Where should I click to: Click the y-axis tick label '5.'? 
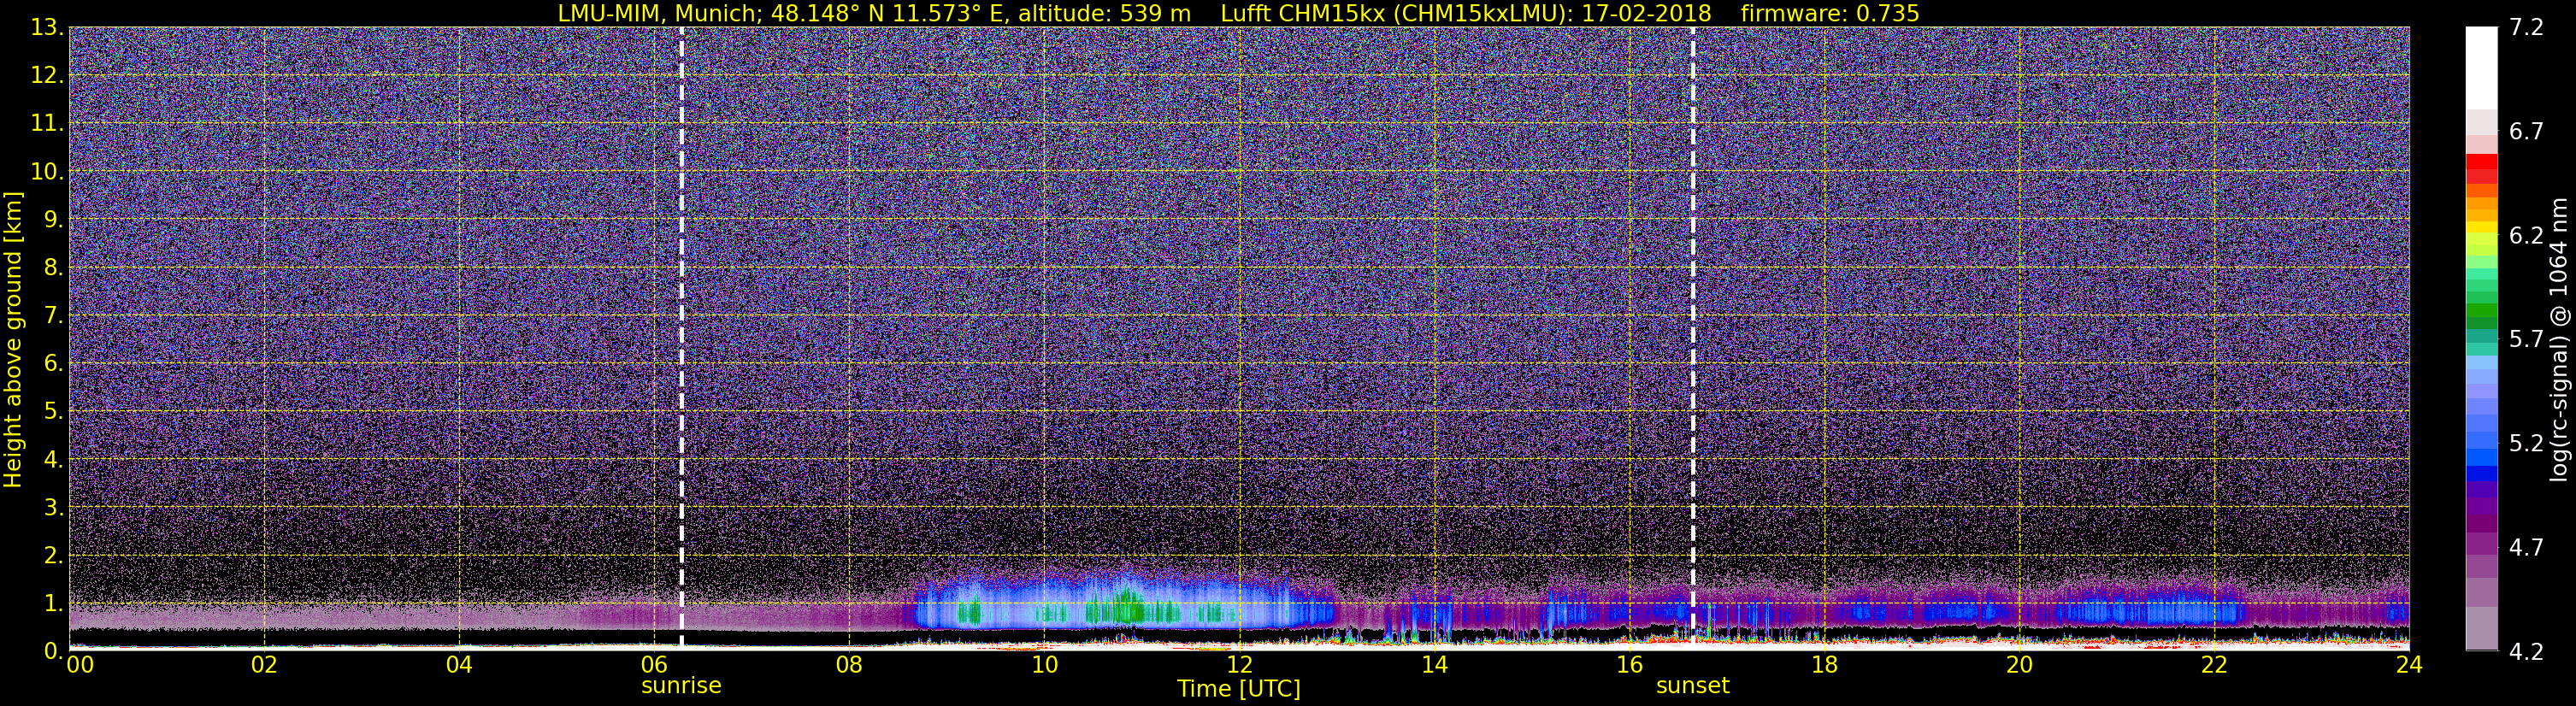click(52, 411)
